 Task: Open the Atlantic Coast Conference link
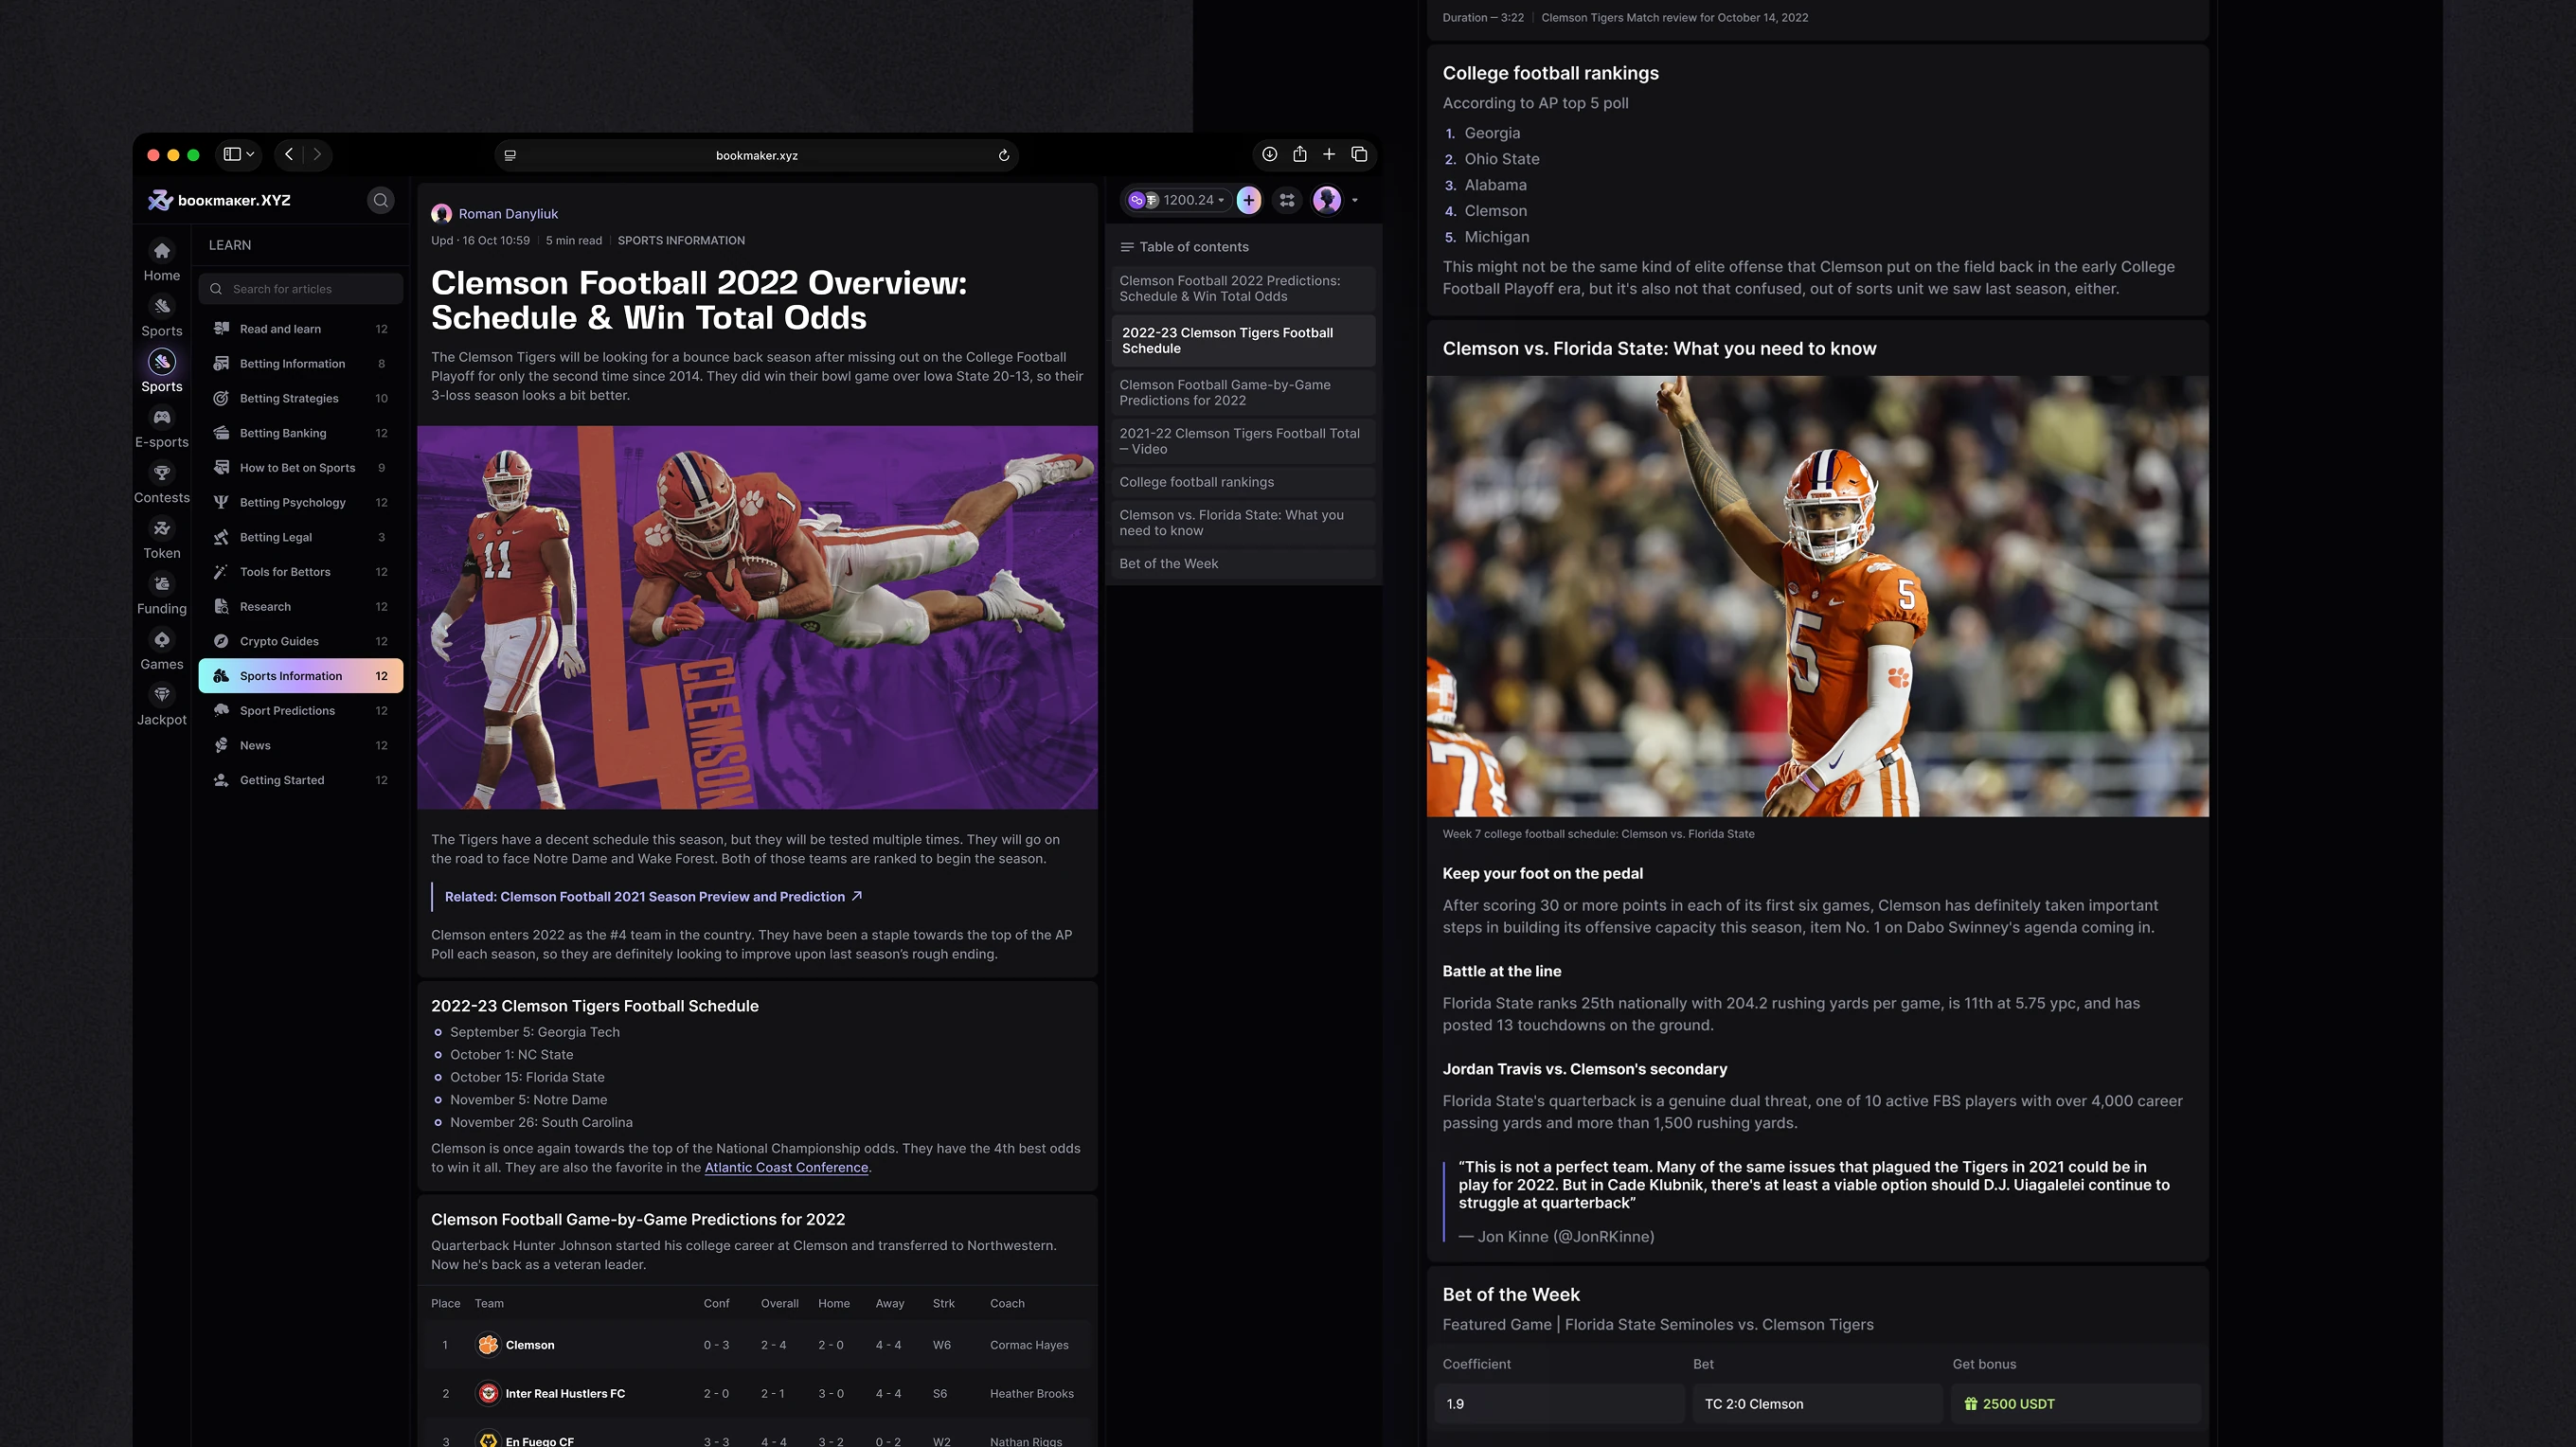tap(786, 1167)
